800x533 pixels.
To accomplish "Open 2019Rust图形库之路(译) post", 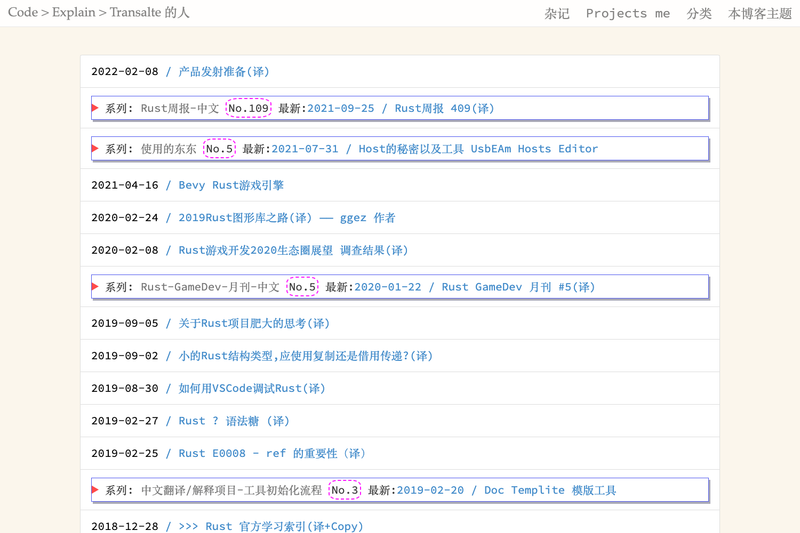I will 287,218.
